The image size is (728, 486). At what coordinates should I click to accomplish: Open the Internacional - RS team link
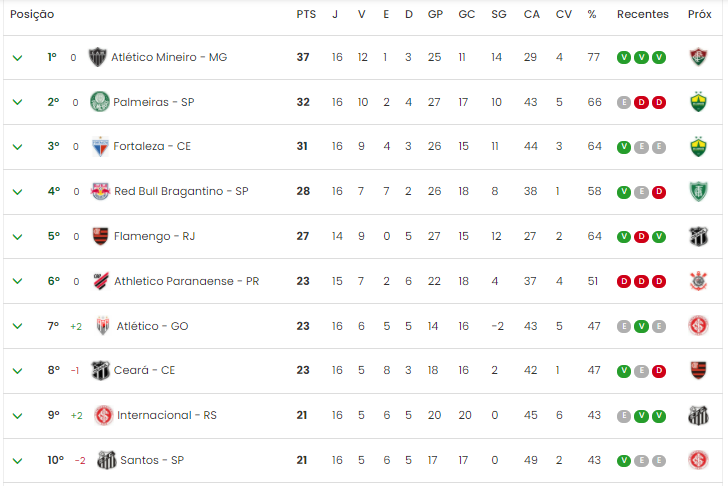[x=167, y=415]
